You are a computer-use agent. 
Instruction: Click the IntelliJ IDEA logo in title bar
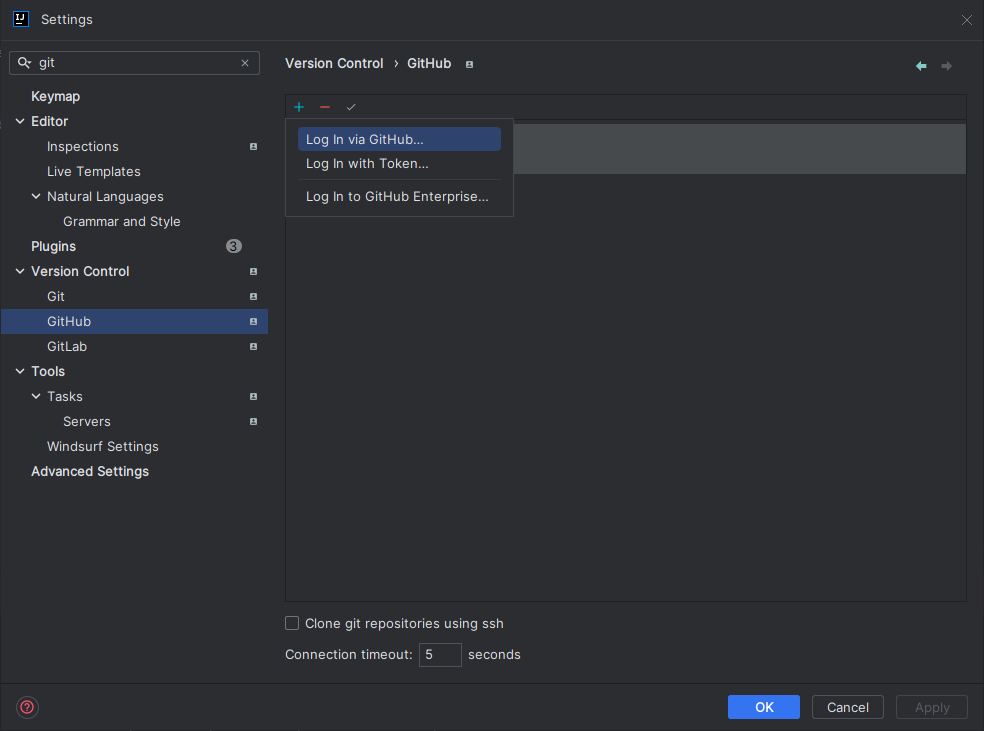point(21,19)
